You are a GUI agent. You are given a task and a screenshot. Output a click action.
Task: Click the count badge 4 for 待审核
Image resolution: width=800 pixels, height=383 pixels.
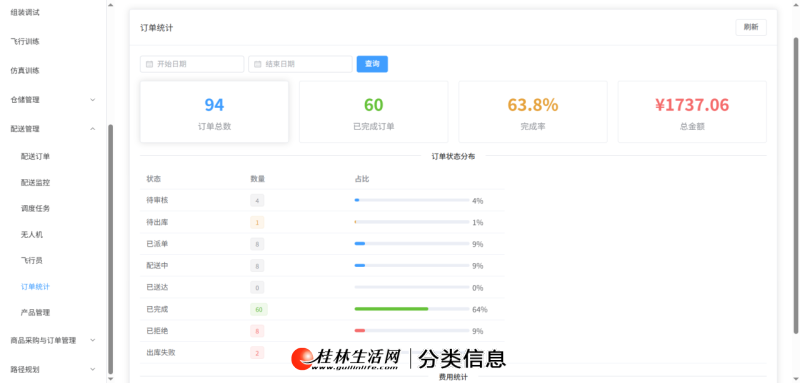click(257, 200)
